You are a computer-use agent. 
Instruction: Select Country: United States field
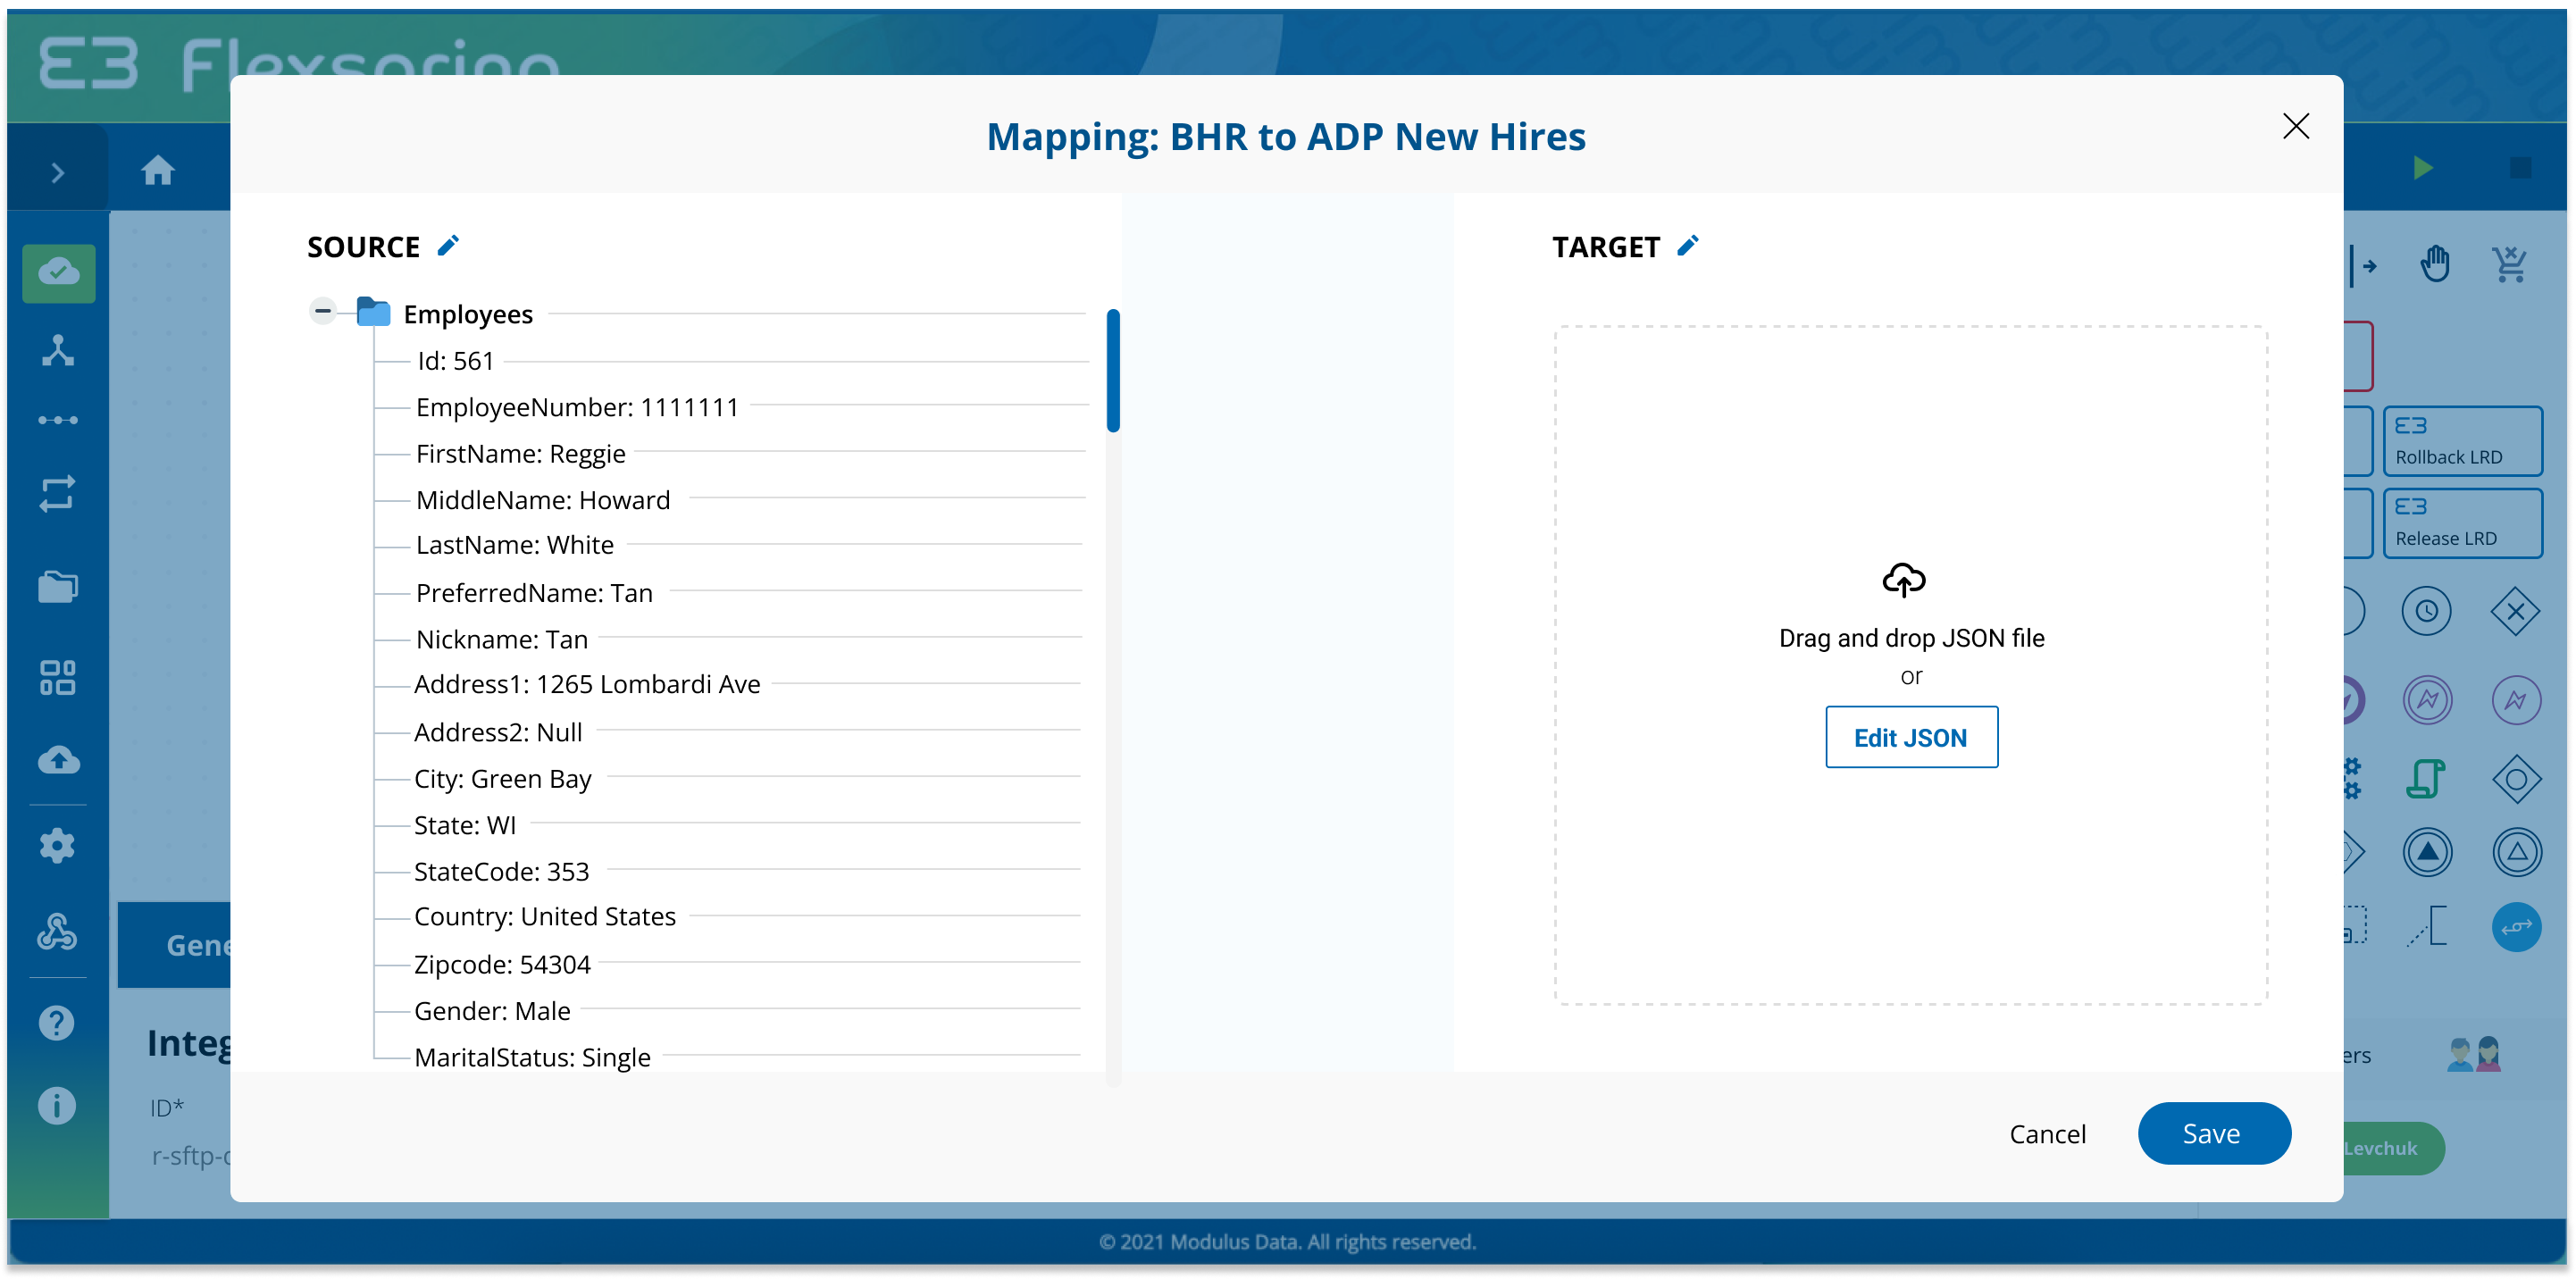click(x=545, y=917)
